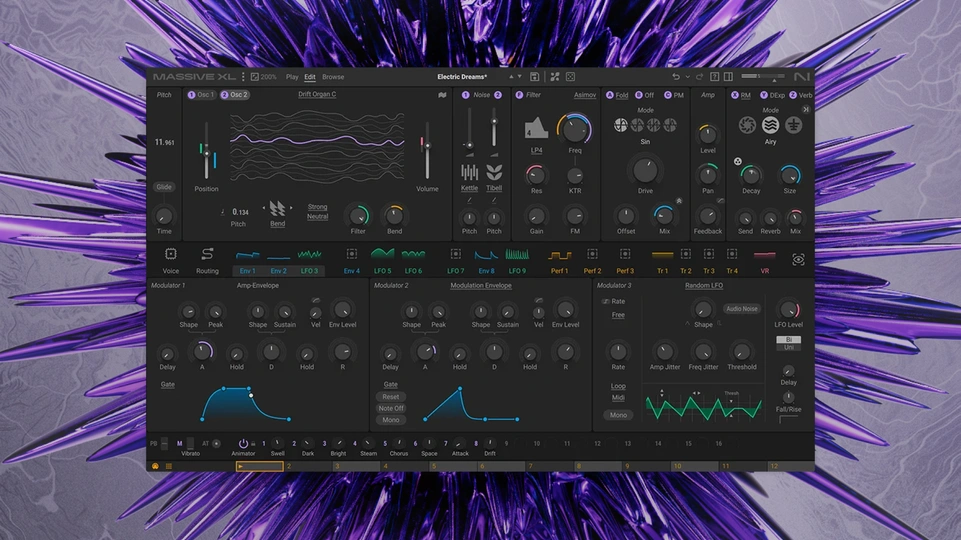Select the swirl reverb mode icon
This screenshot has height=540, width=961.
(x=746, y=125)
